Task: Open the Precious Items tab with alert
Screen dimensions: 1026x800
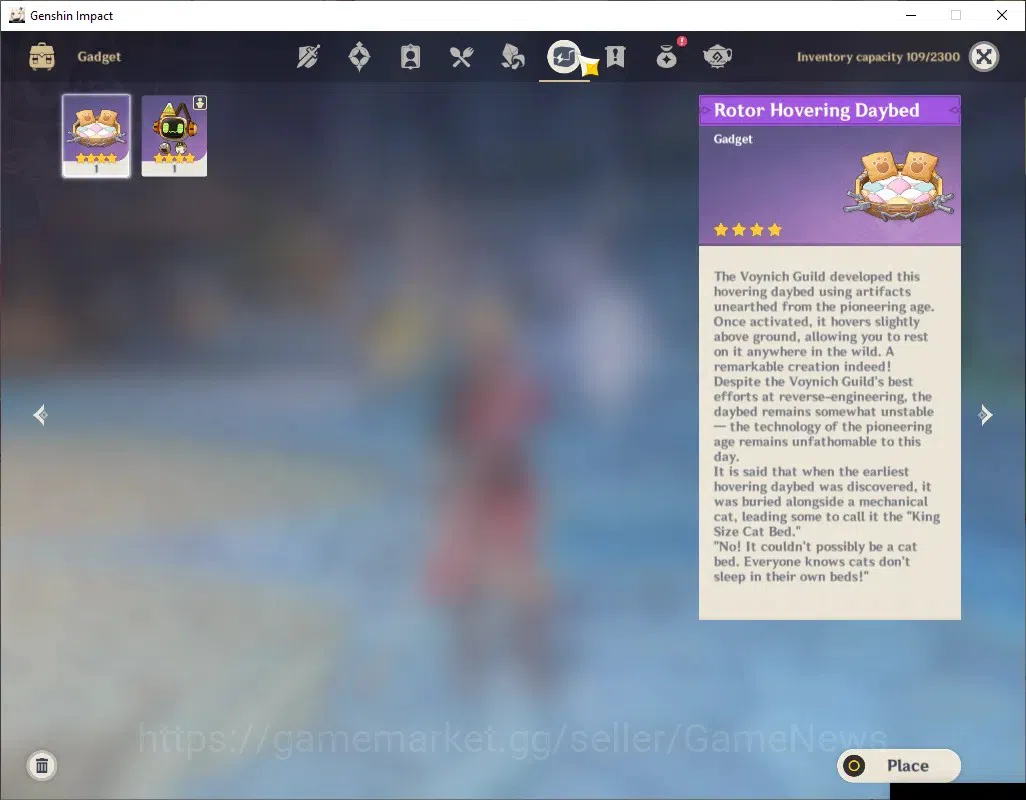Action: [667, 57]
